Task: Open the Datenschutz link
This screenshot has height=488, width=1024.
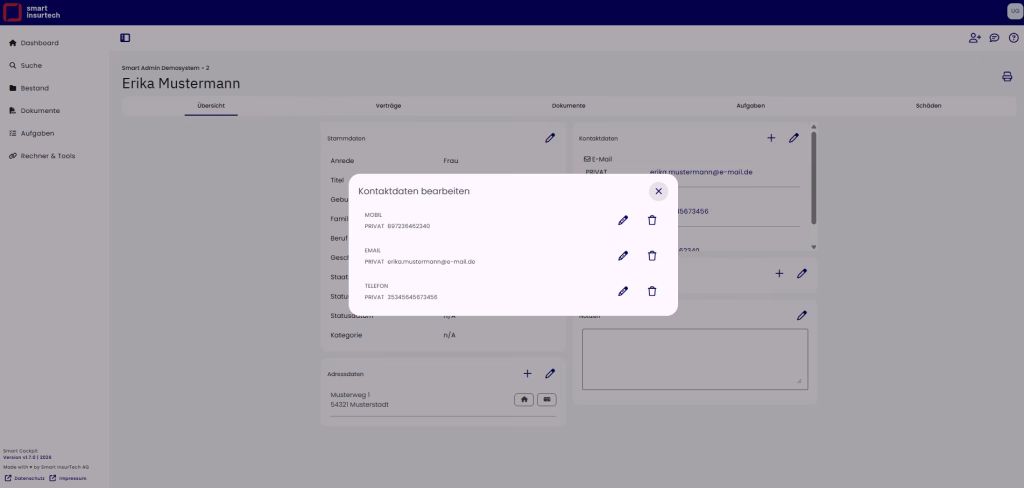Action: [x=26, y=478]
